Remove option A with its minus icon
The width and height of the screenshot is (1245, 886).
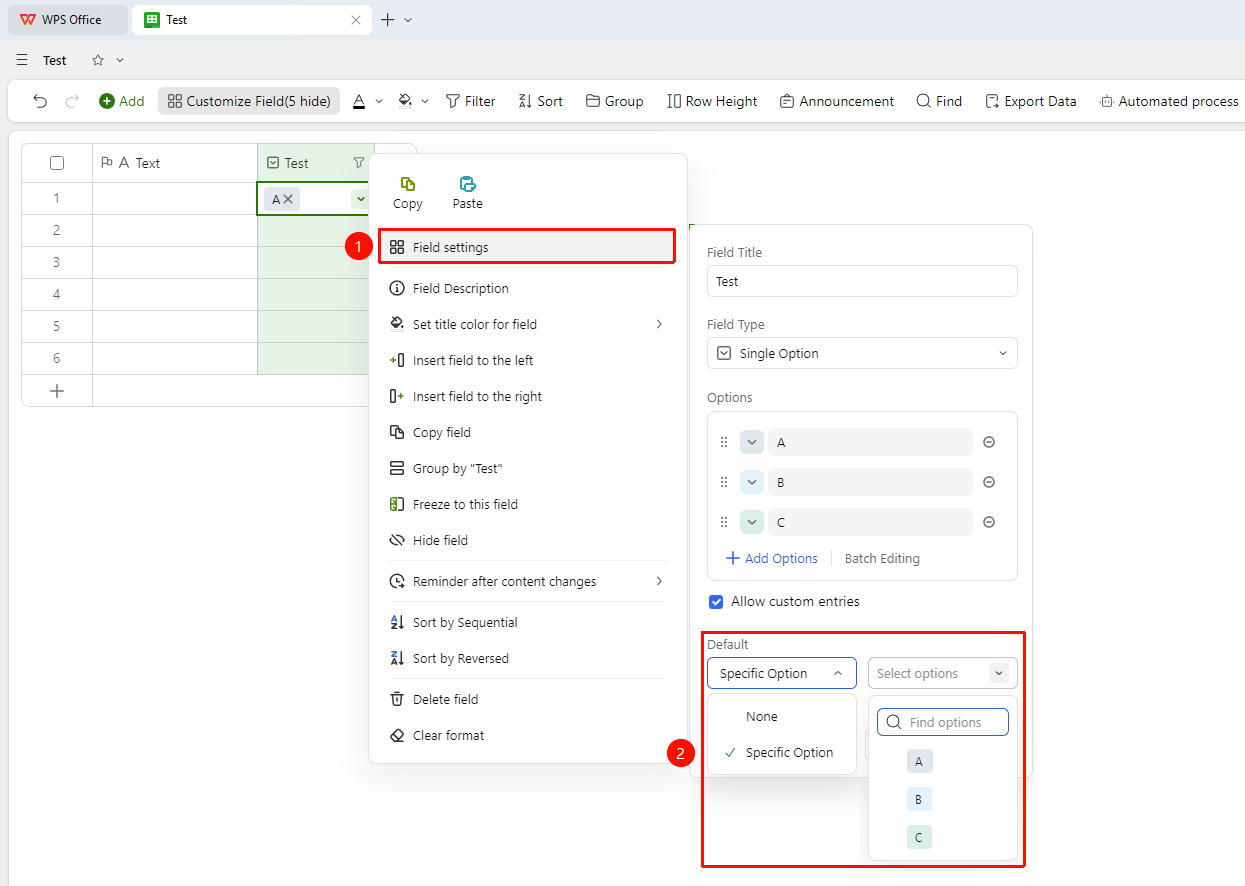click(989, 442)
